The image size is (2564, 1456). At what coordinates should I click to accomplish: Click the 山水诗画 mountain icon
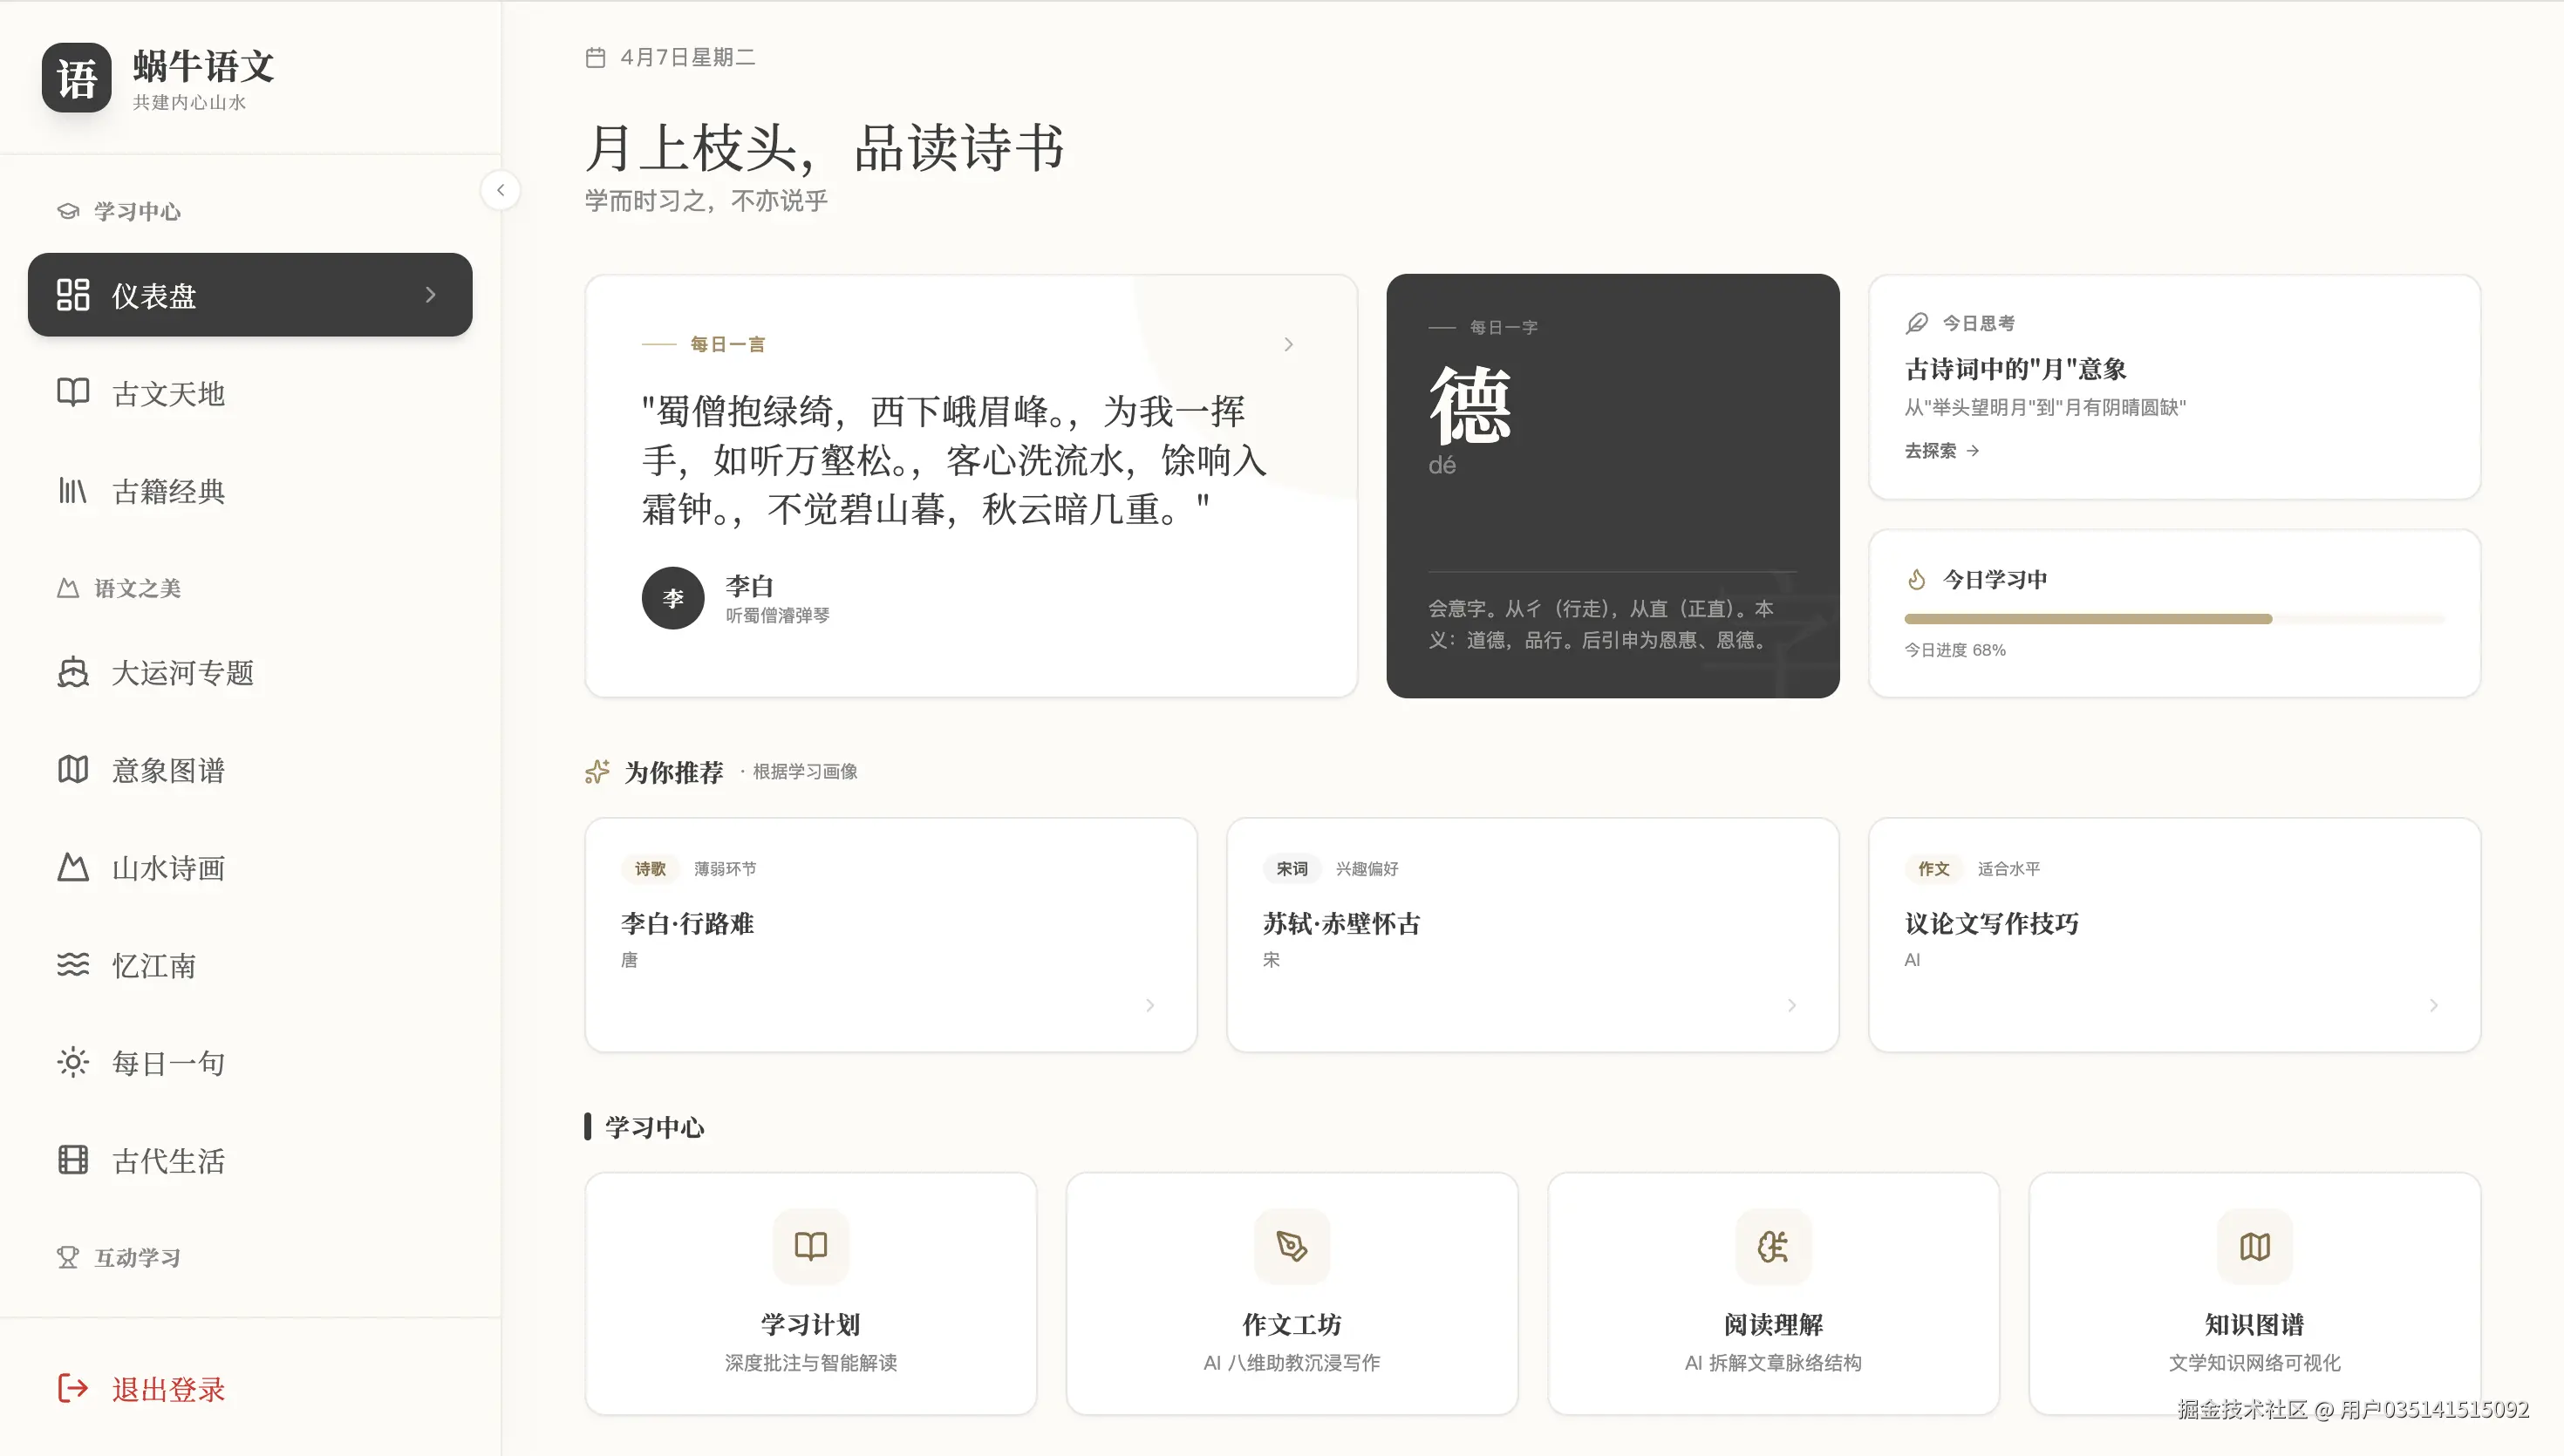coord(72,867)
